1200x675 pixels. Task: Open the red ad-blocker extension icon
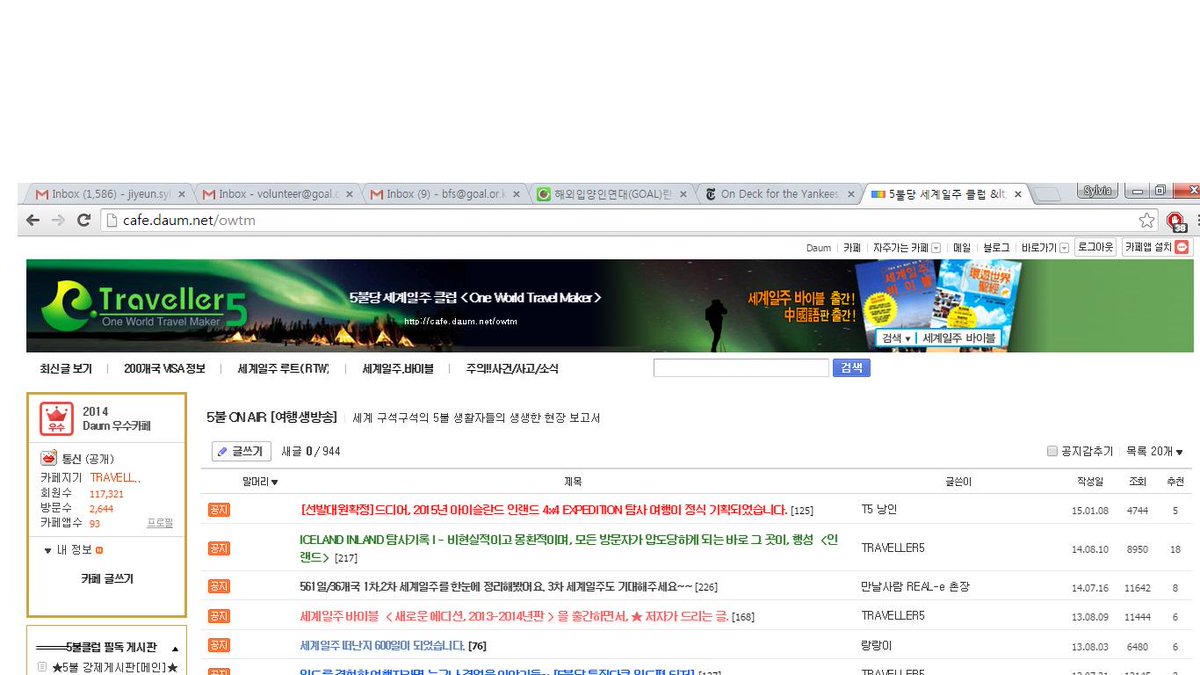pyautogui.click(x=1175, y=220)
